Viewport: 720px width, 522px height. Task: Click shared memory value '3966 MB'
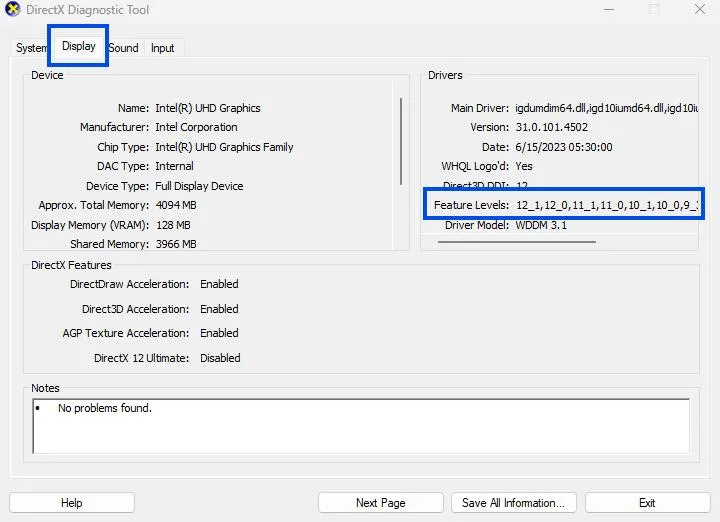click(176, 244)
